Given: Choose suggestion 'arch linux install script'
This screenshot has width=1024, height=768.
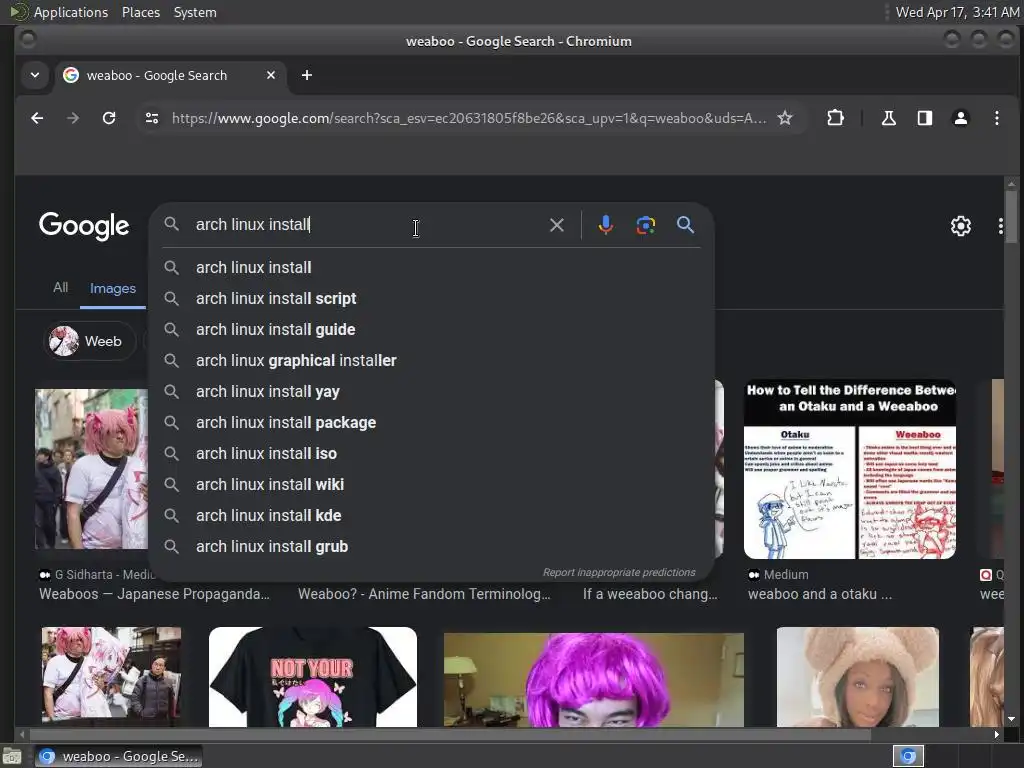Looking at the screenshot, I should (431, 298).
